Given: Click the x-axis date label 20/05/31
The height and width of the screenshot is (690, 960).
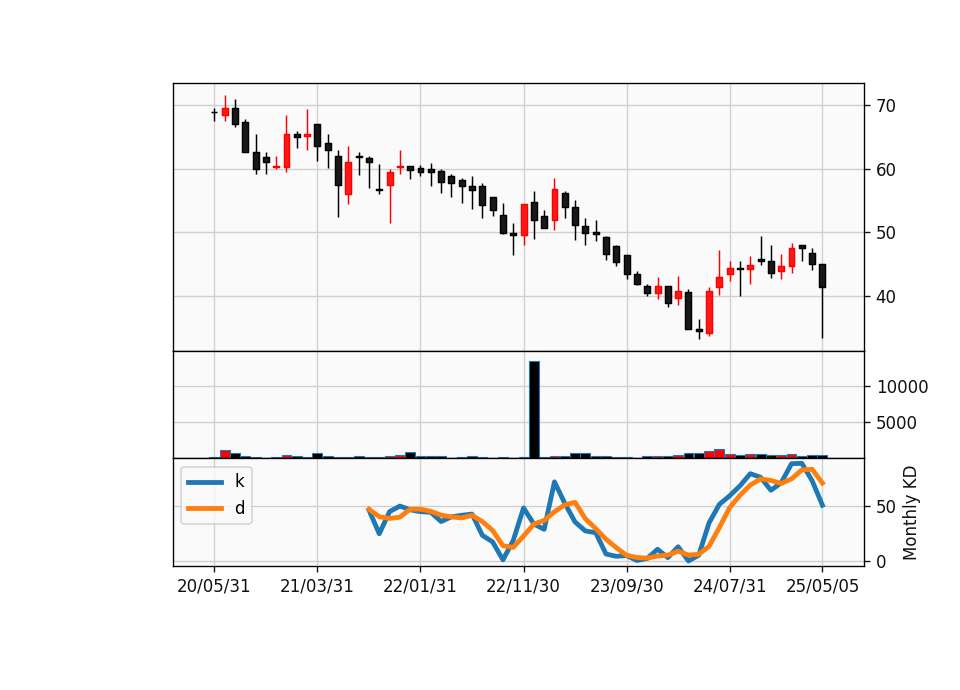Looking at the screenshot, I should click(214, 586).
